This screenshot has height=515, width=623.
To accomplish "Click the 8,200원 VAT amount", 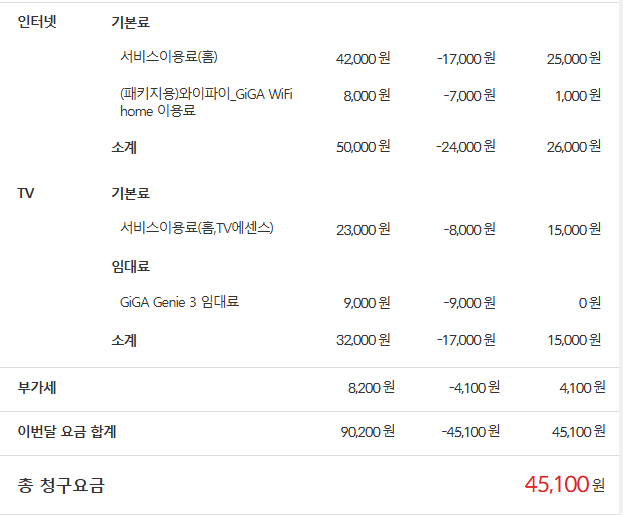I will coord(371,388).
